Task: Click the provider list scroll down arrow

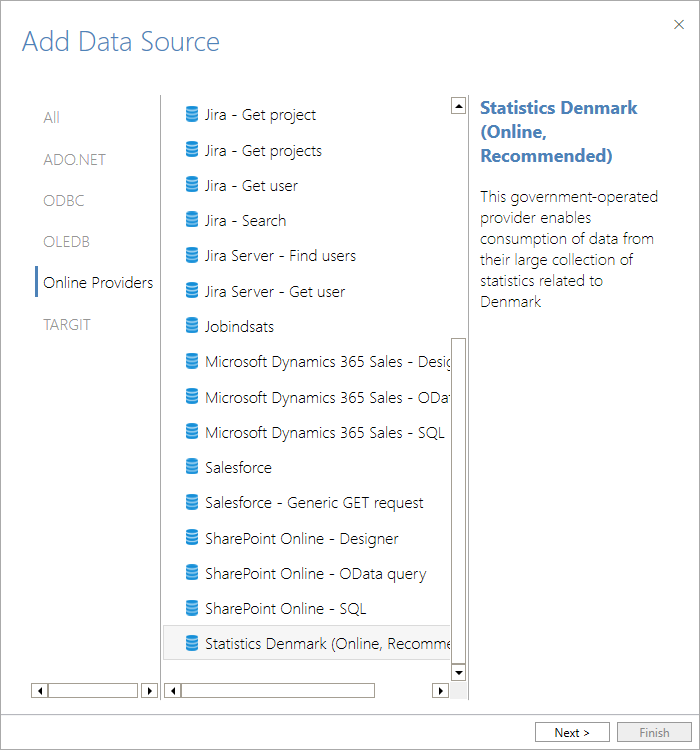Action: point(458,673)
